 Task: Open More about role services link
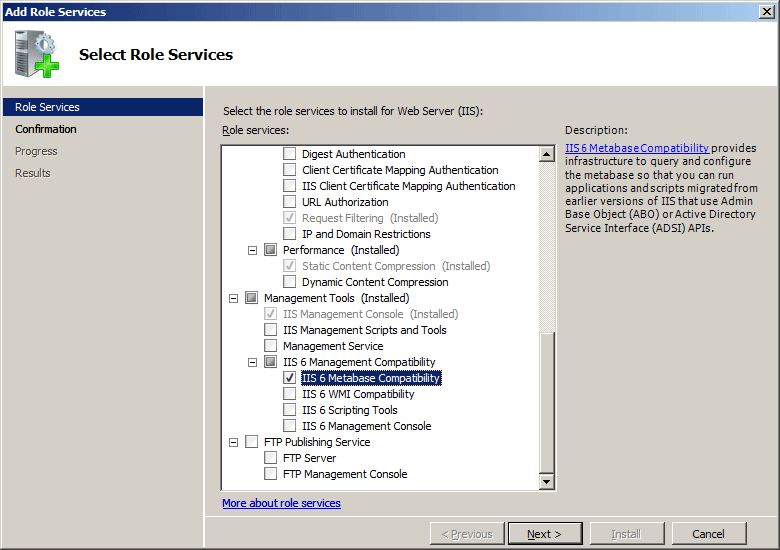click(x=282, y=503)
